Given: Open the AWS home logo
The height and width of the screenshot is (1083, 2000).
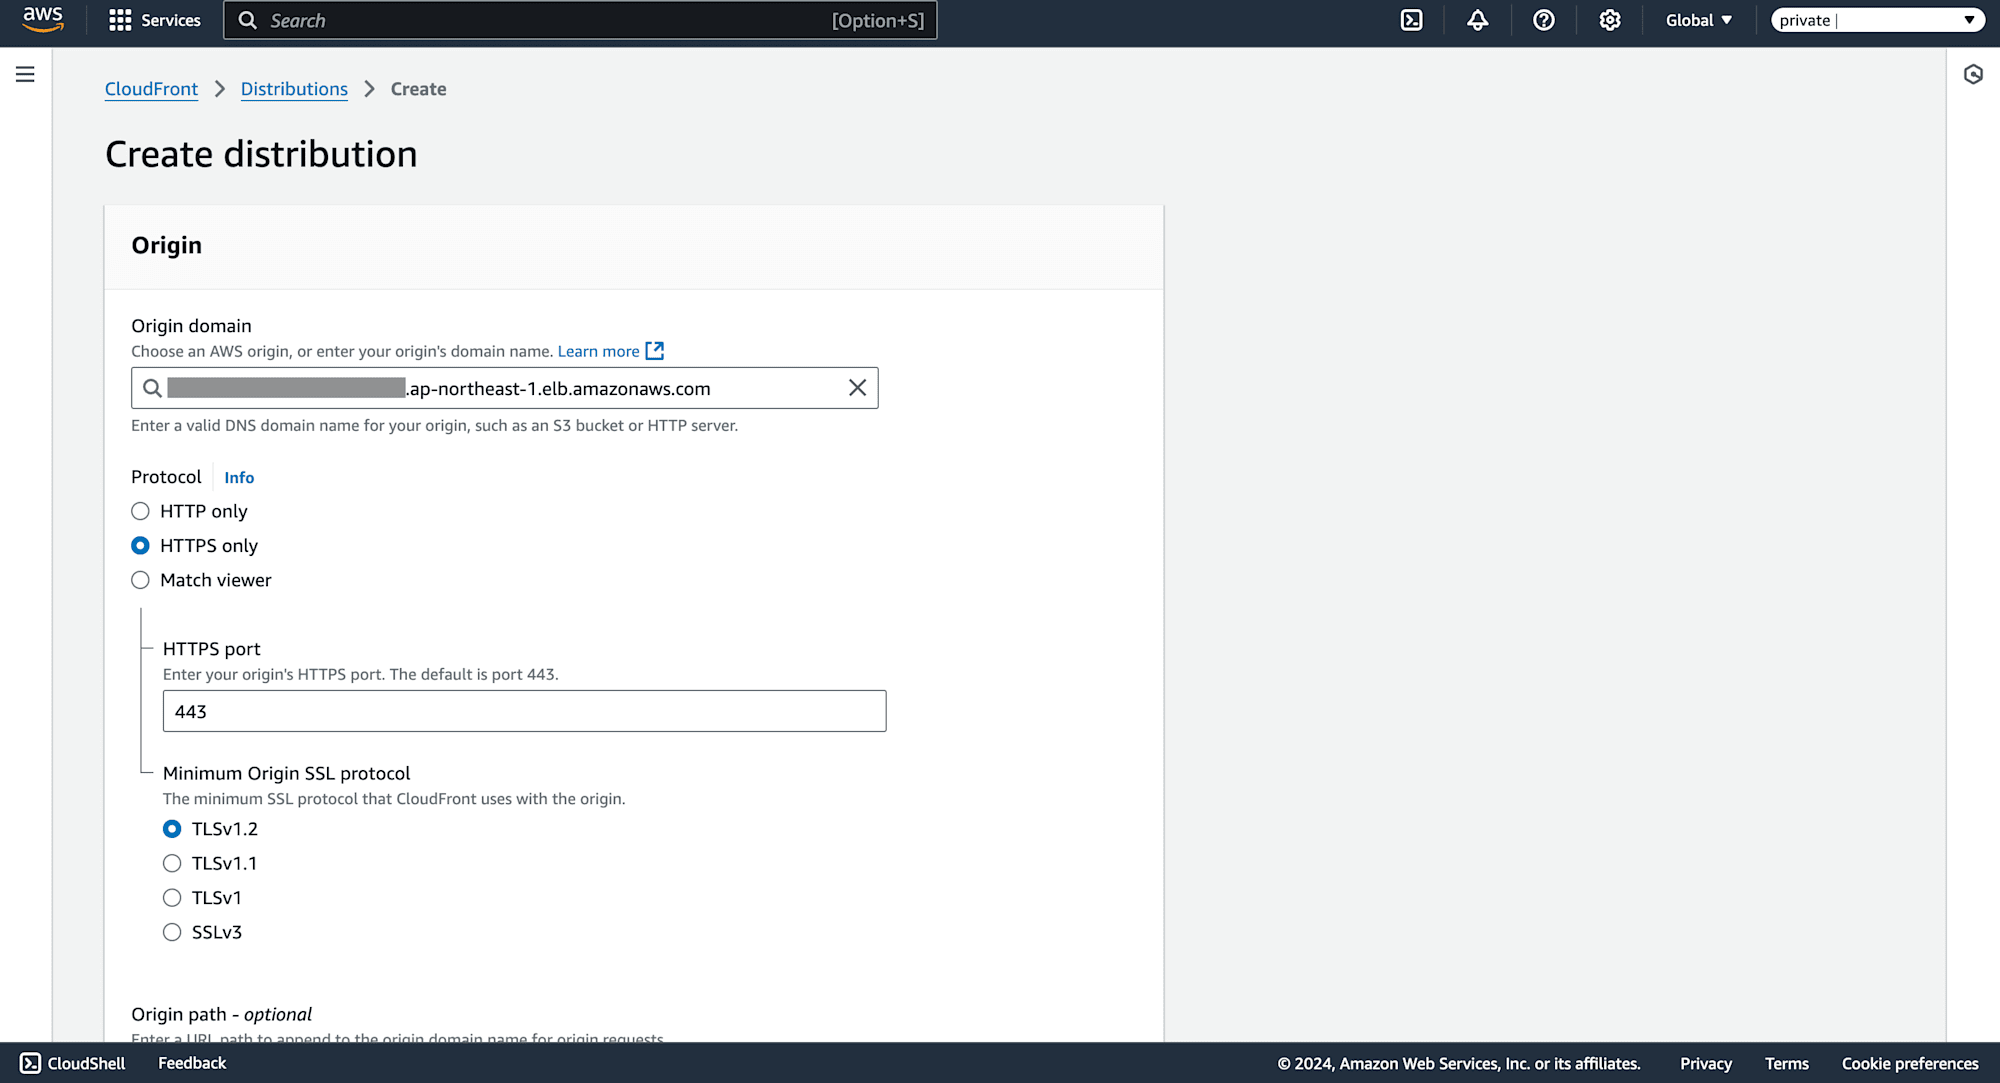Looking at the screenshot, I should pos(43,20).
